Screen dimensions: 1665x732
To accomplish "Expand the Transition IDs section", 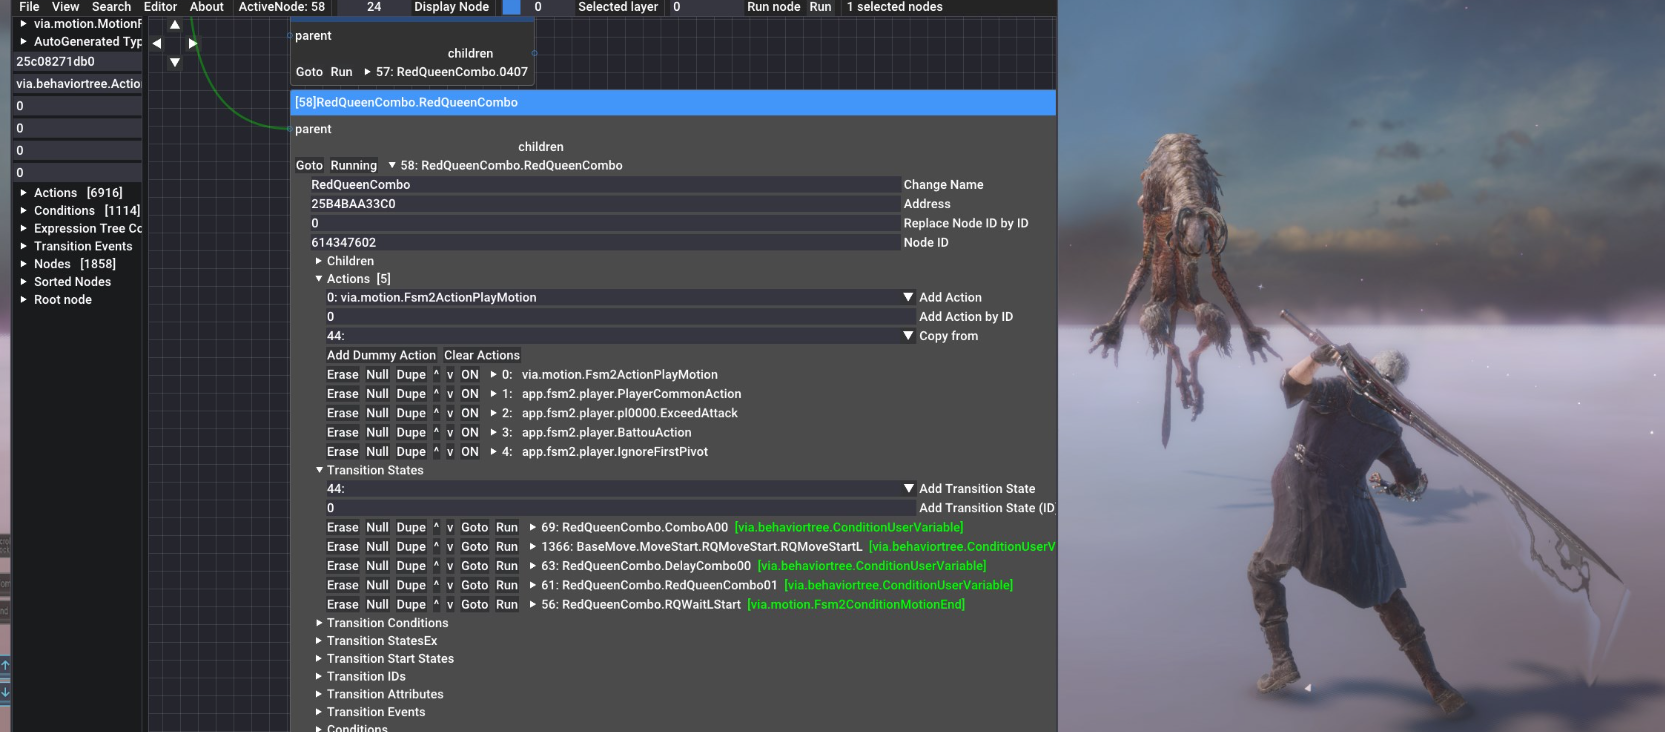I will click(x=319, y=677).
